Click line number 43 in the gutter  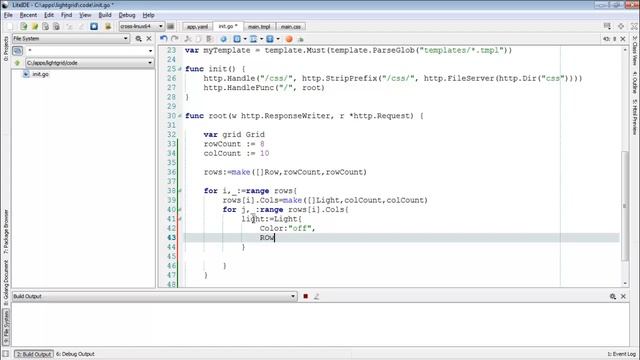[x=171, y=238]
